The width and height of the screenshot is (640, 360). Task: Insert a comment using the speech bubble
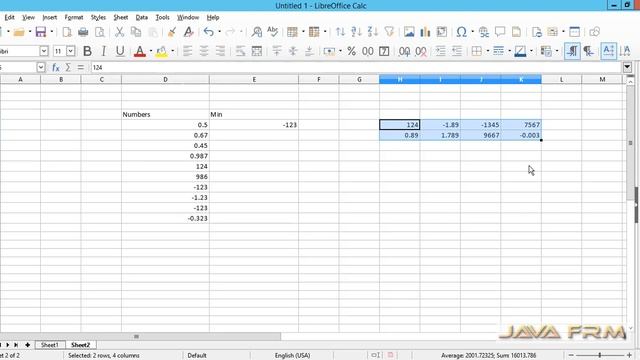[500, 32]
